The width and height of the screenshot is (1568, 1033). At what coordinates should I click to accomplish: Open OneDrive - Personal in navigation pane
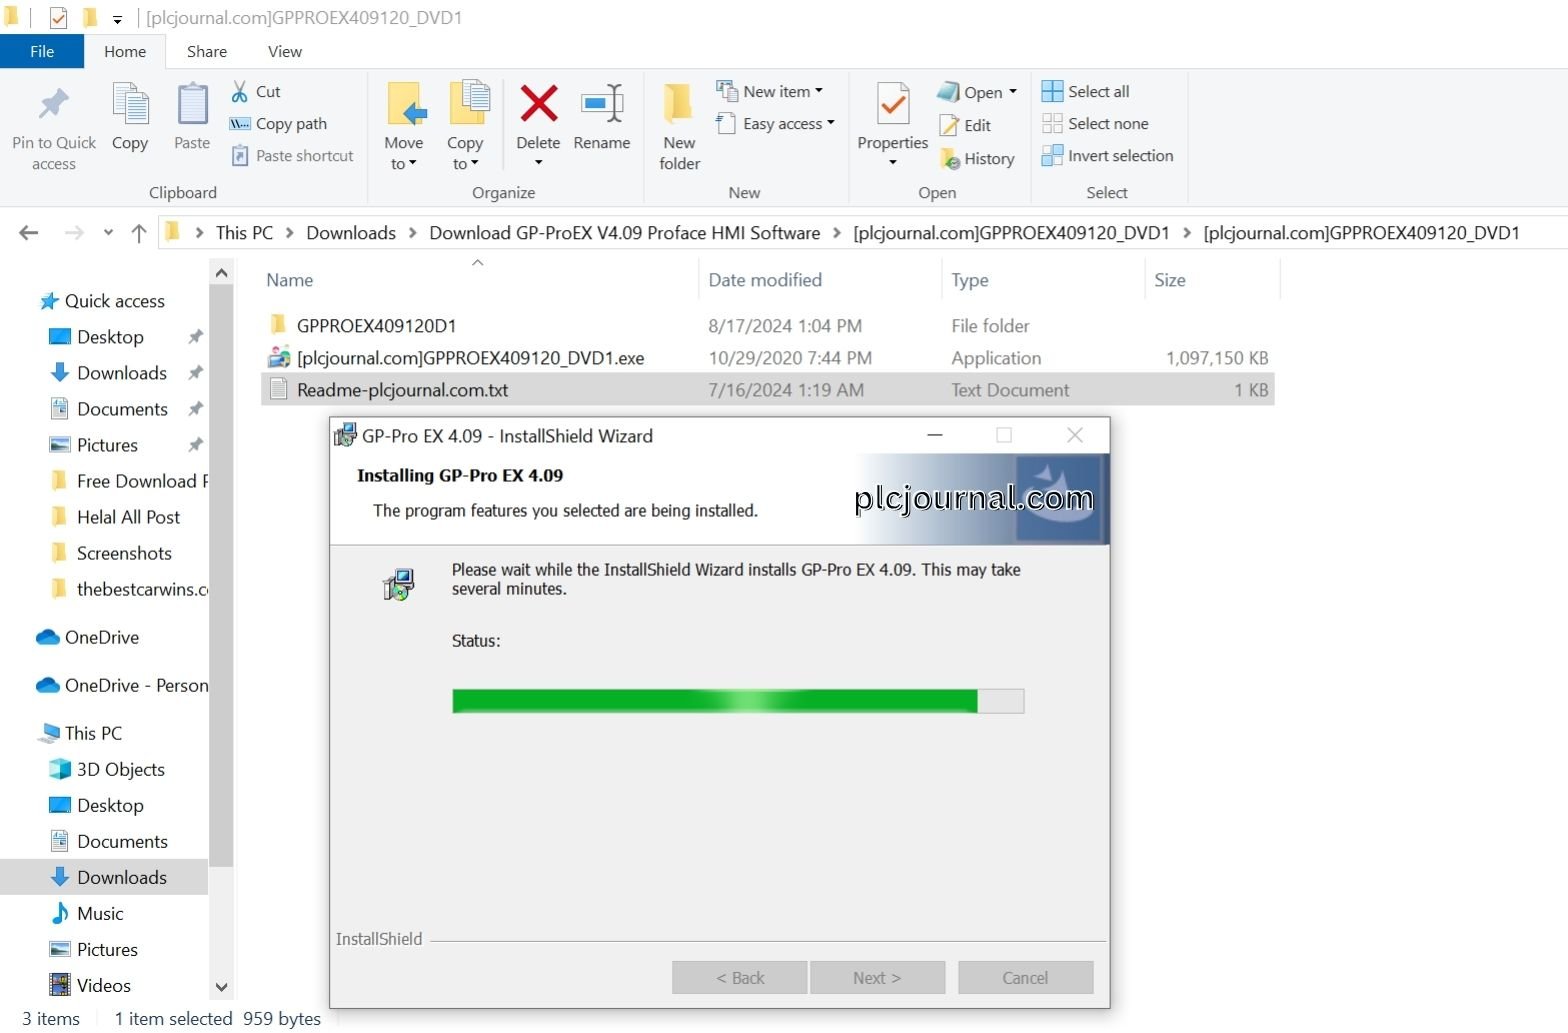[x=122, y=686]
